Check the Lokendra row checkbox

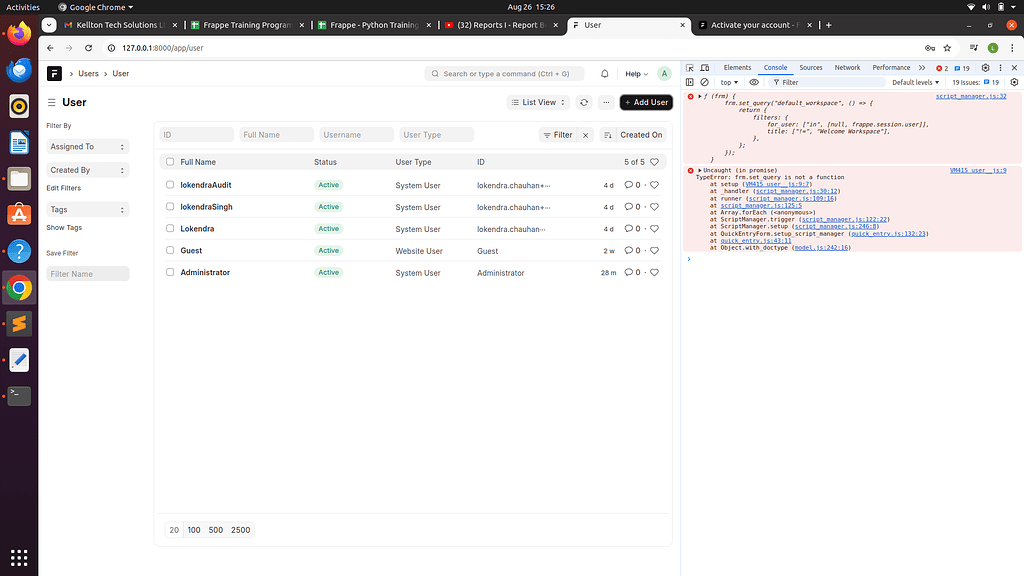pyautogui.click(x=170, y=229)
